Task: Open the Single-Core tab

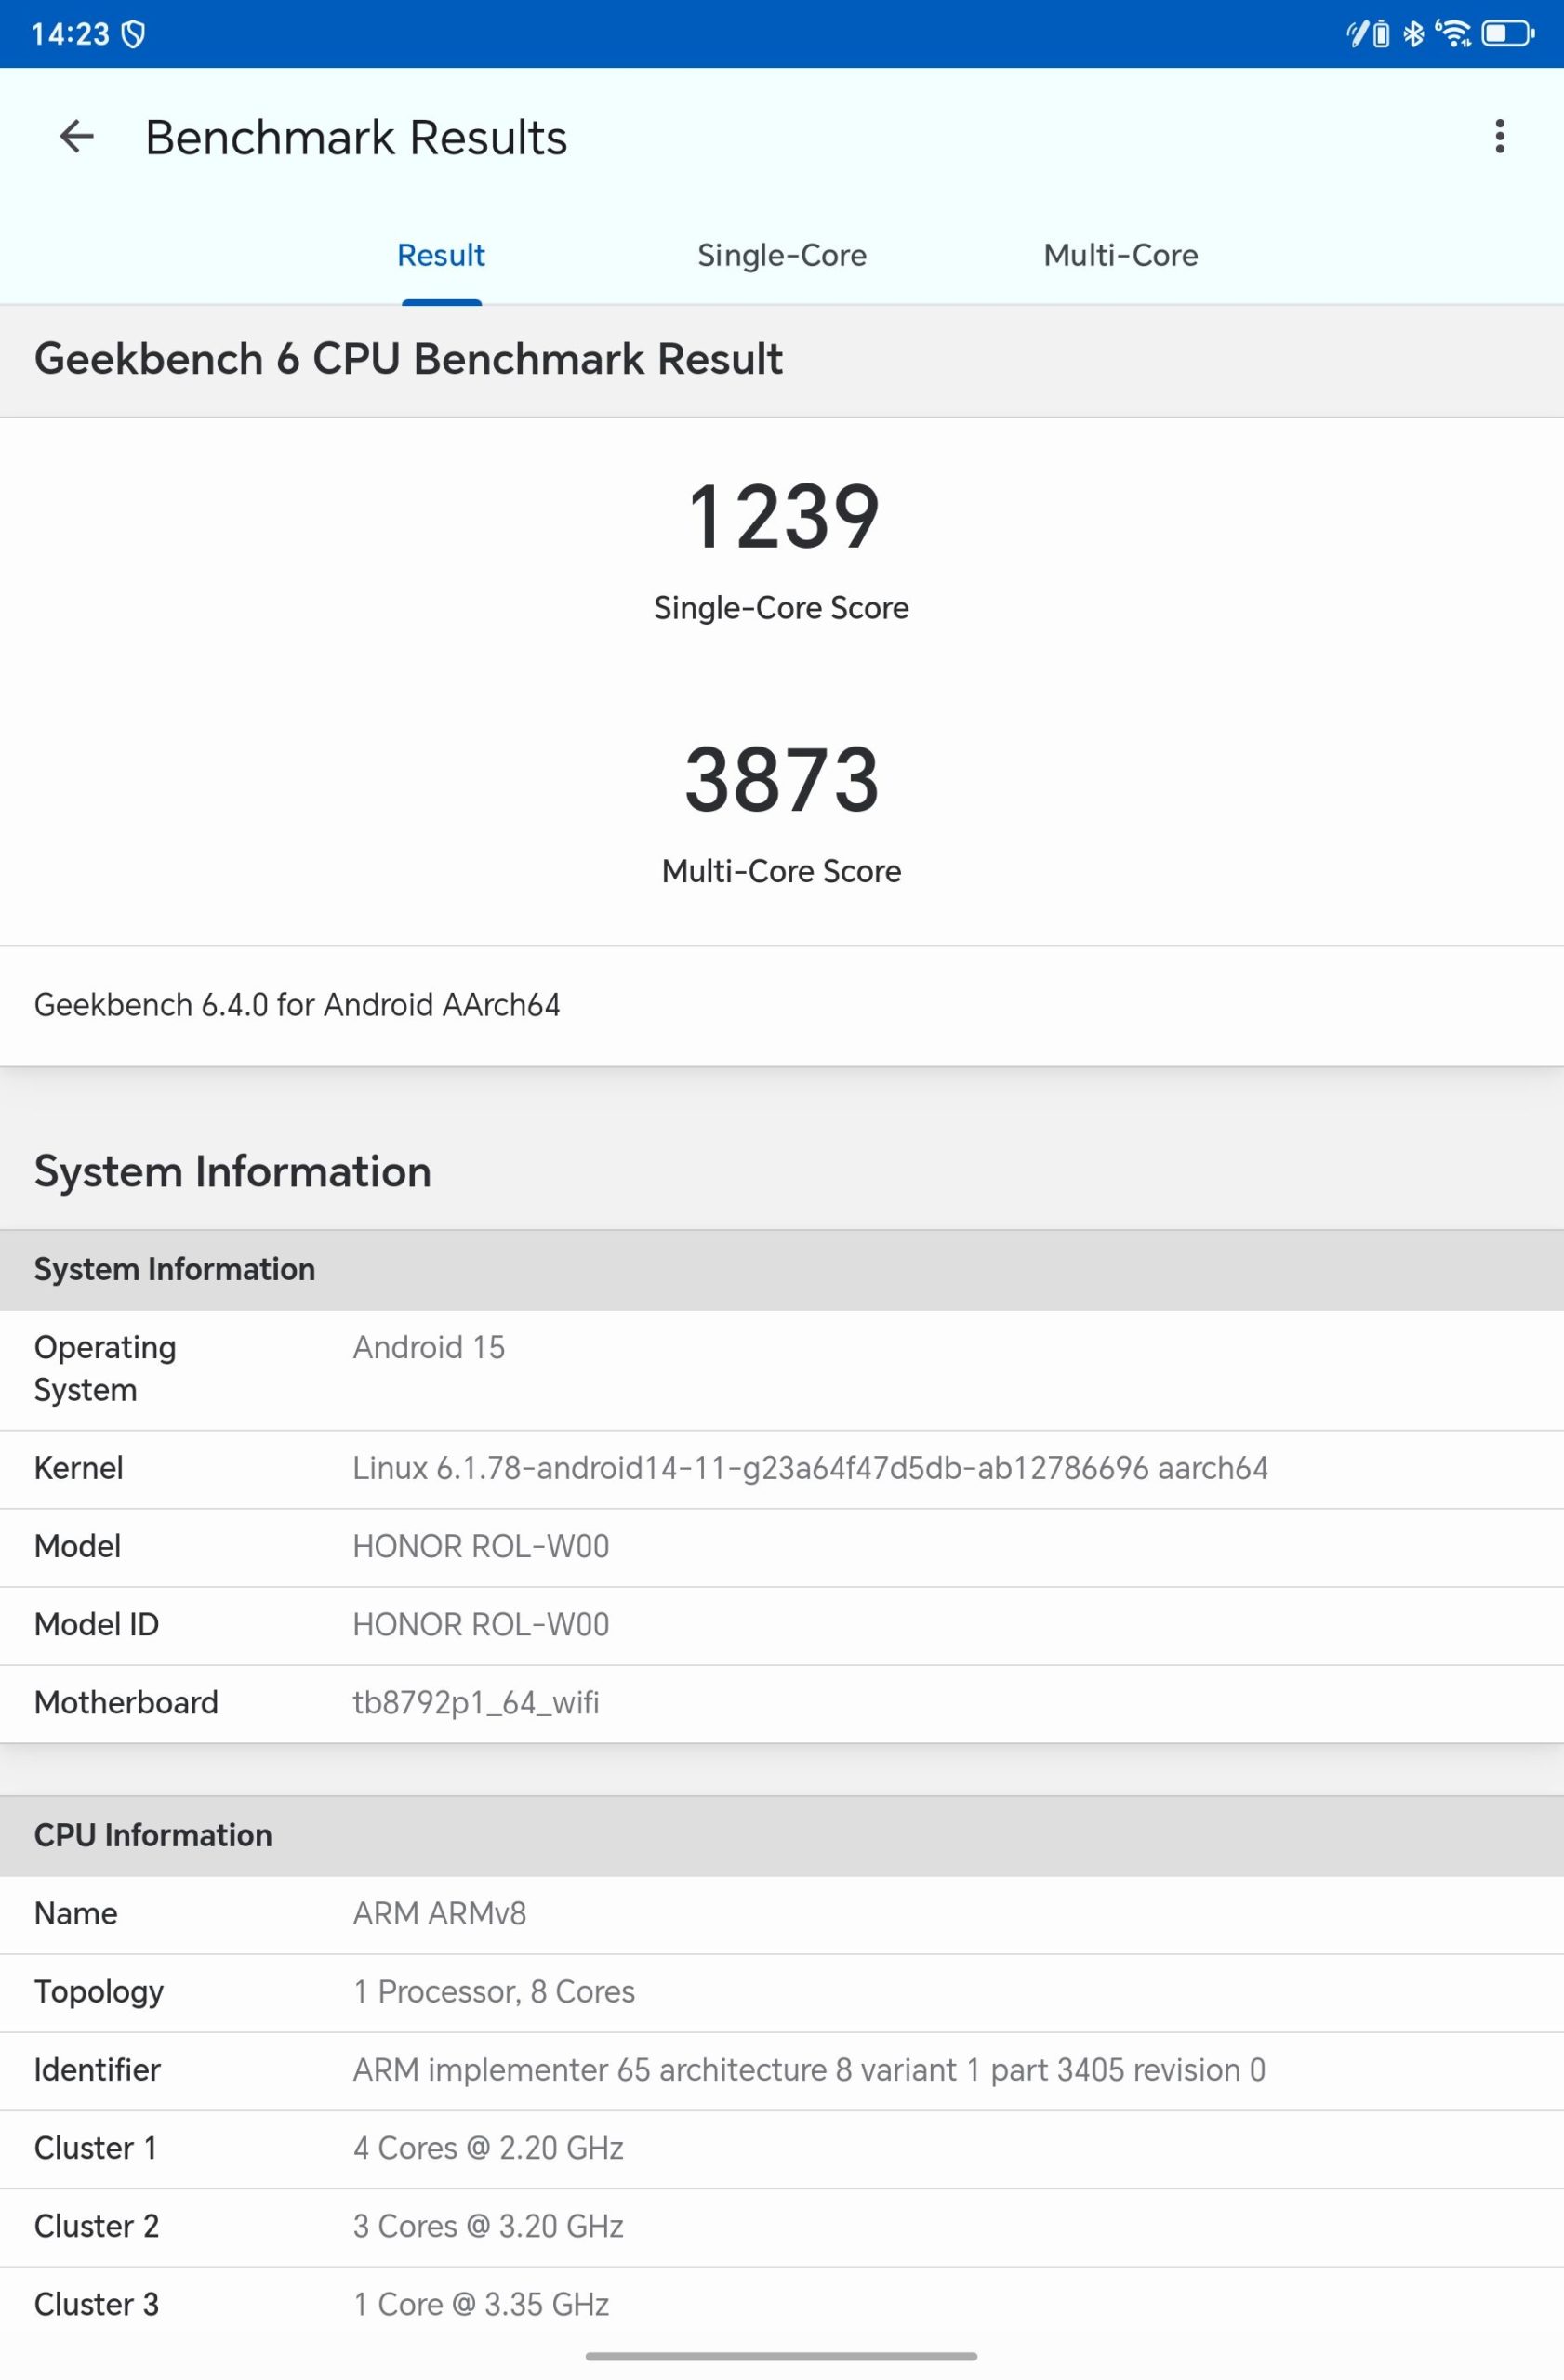Action: [782, 256]
